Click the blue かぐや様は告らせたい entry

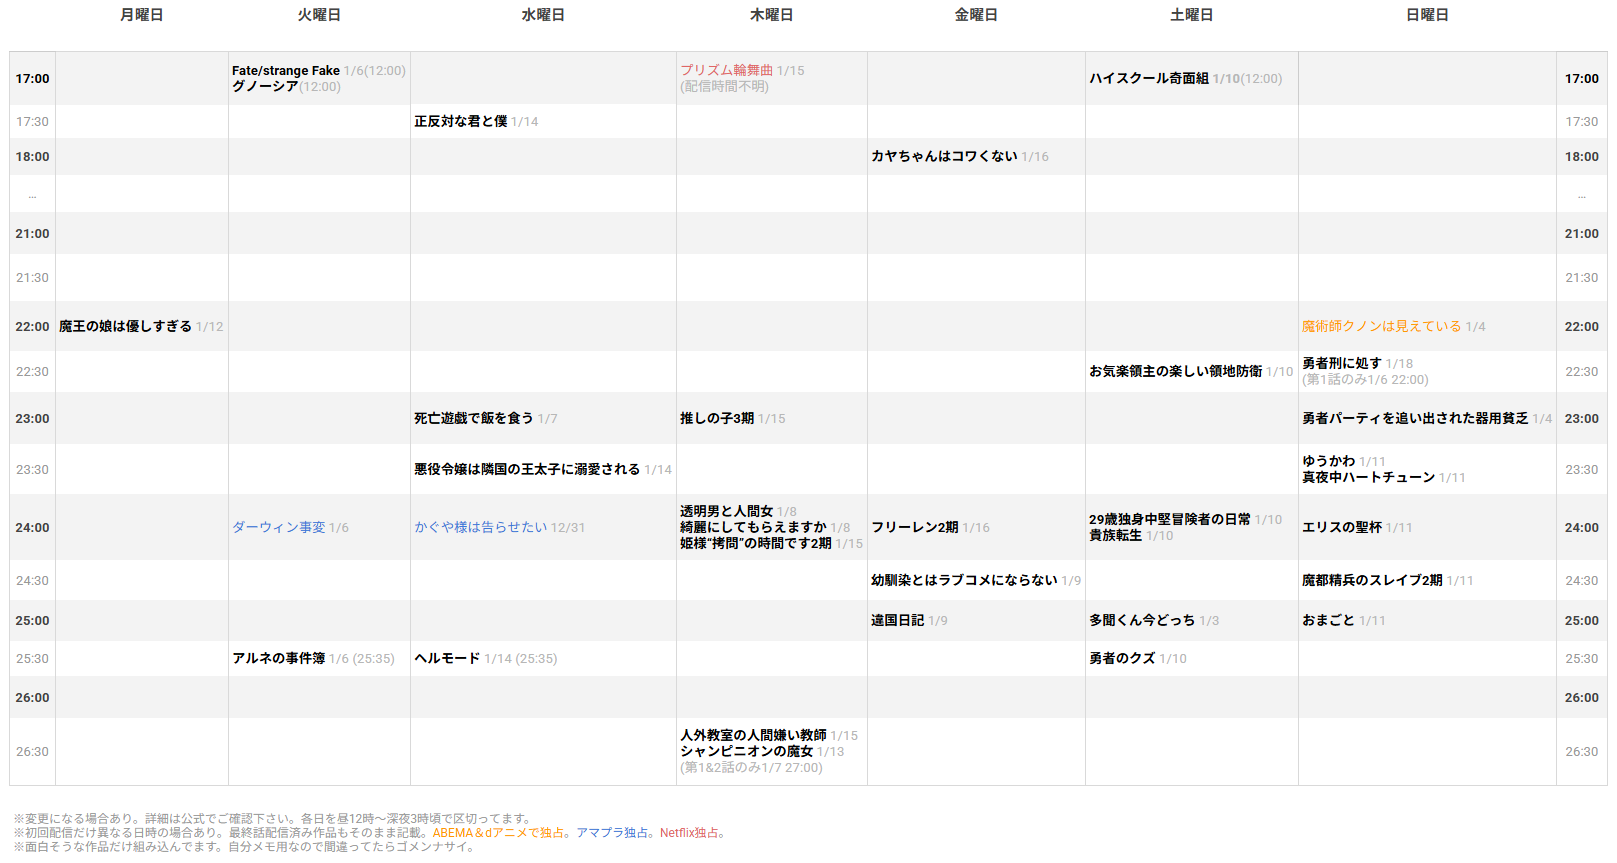[x=480, y=528]
